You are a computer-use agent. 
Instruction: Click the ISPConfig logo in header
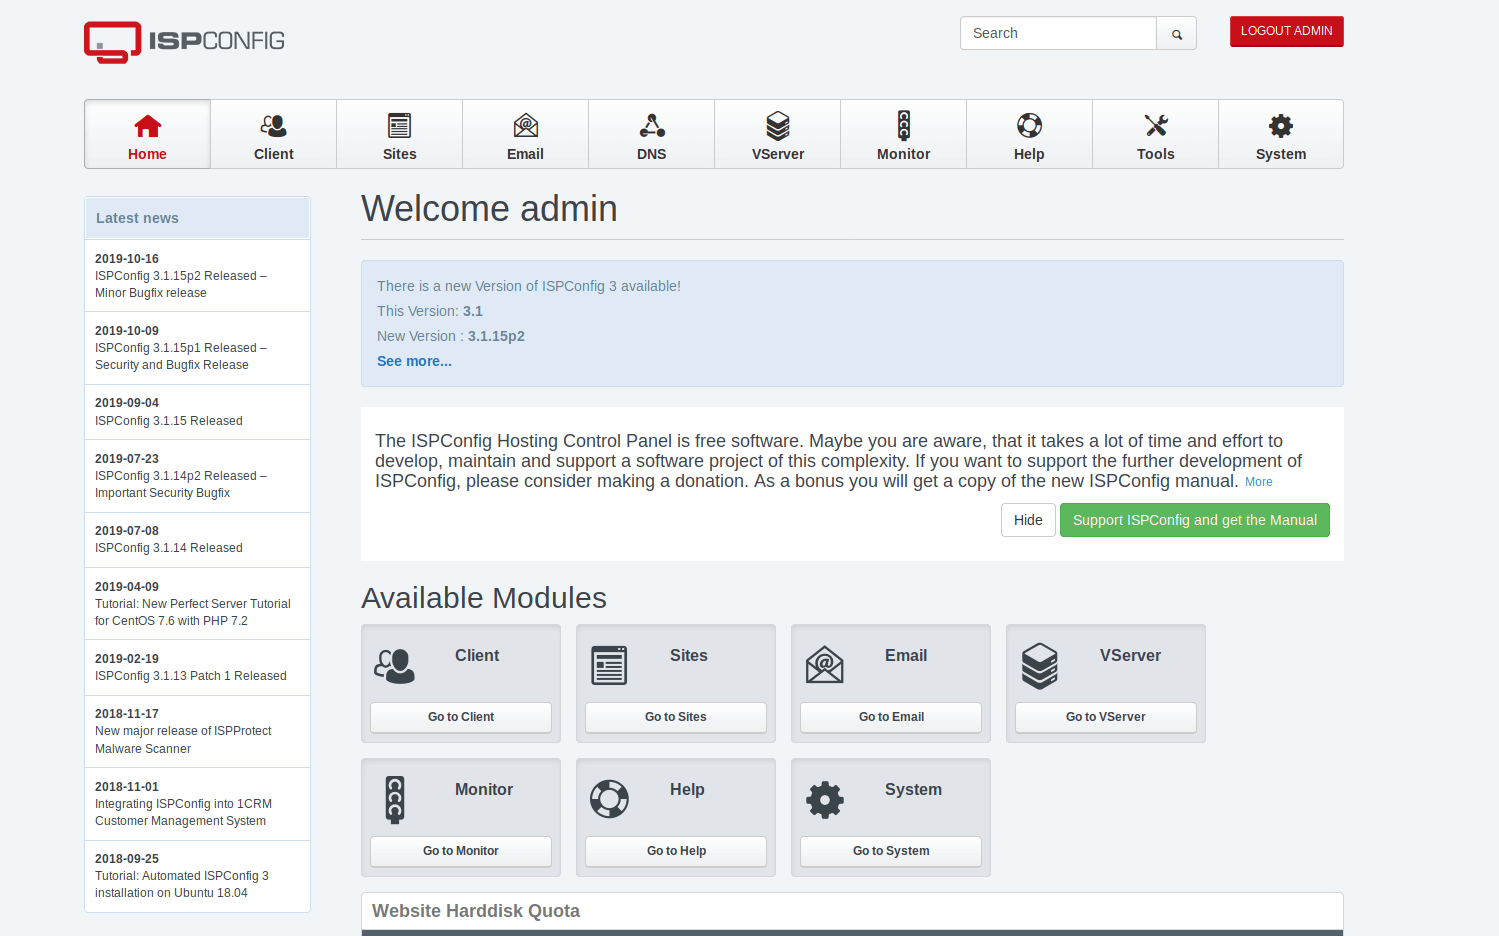tap(185, 41)
